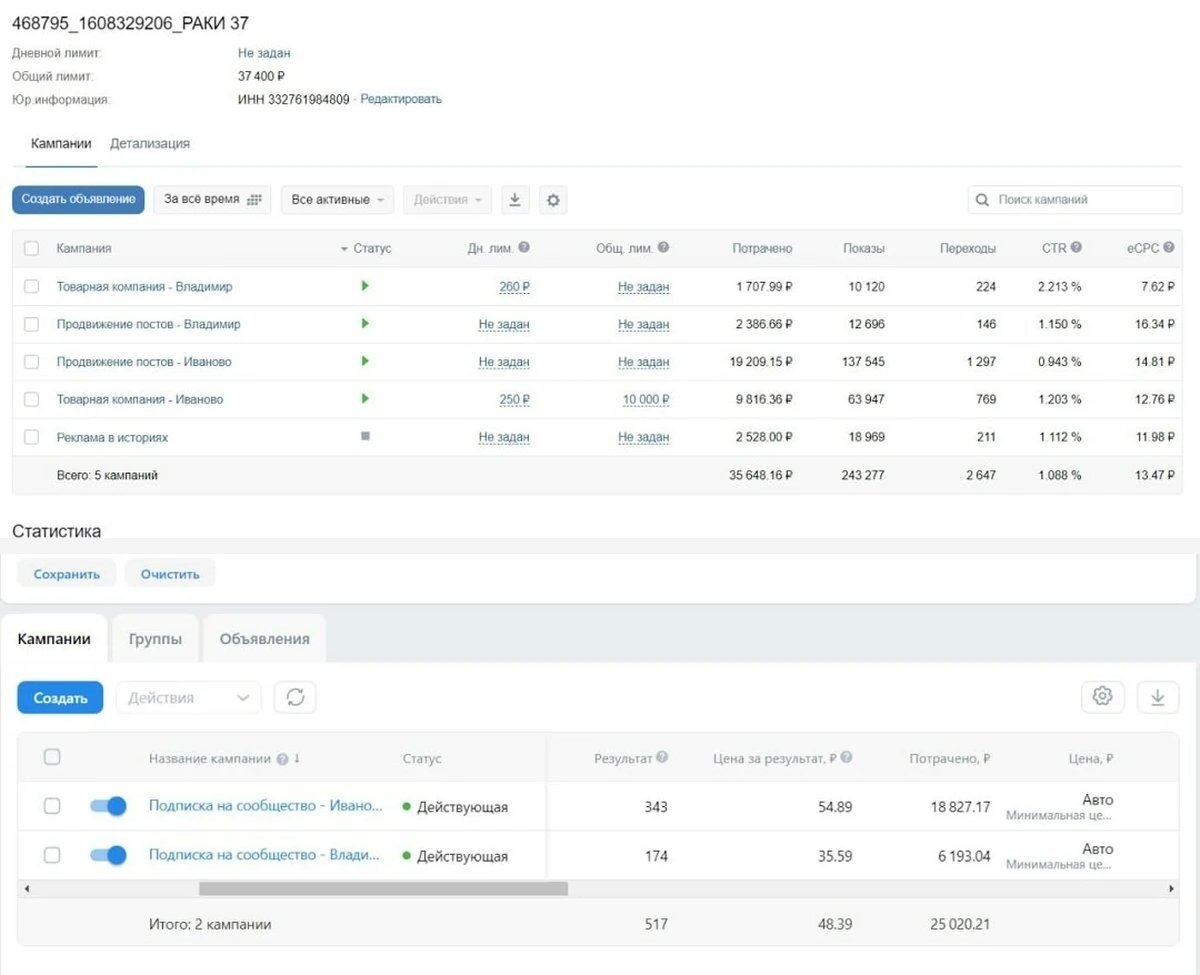Screen dimensions: 1200x975
Task: Switch to the Объявления tab
Action: click(x=265, y=639)
